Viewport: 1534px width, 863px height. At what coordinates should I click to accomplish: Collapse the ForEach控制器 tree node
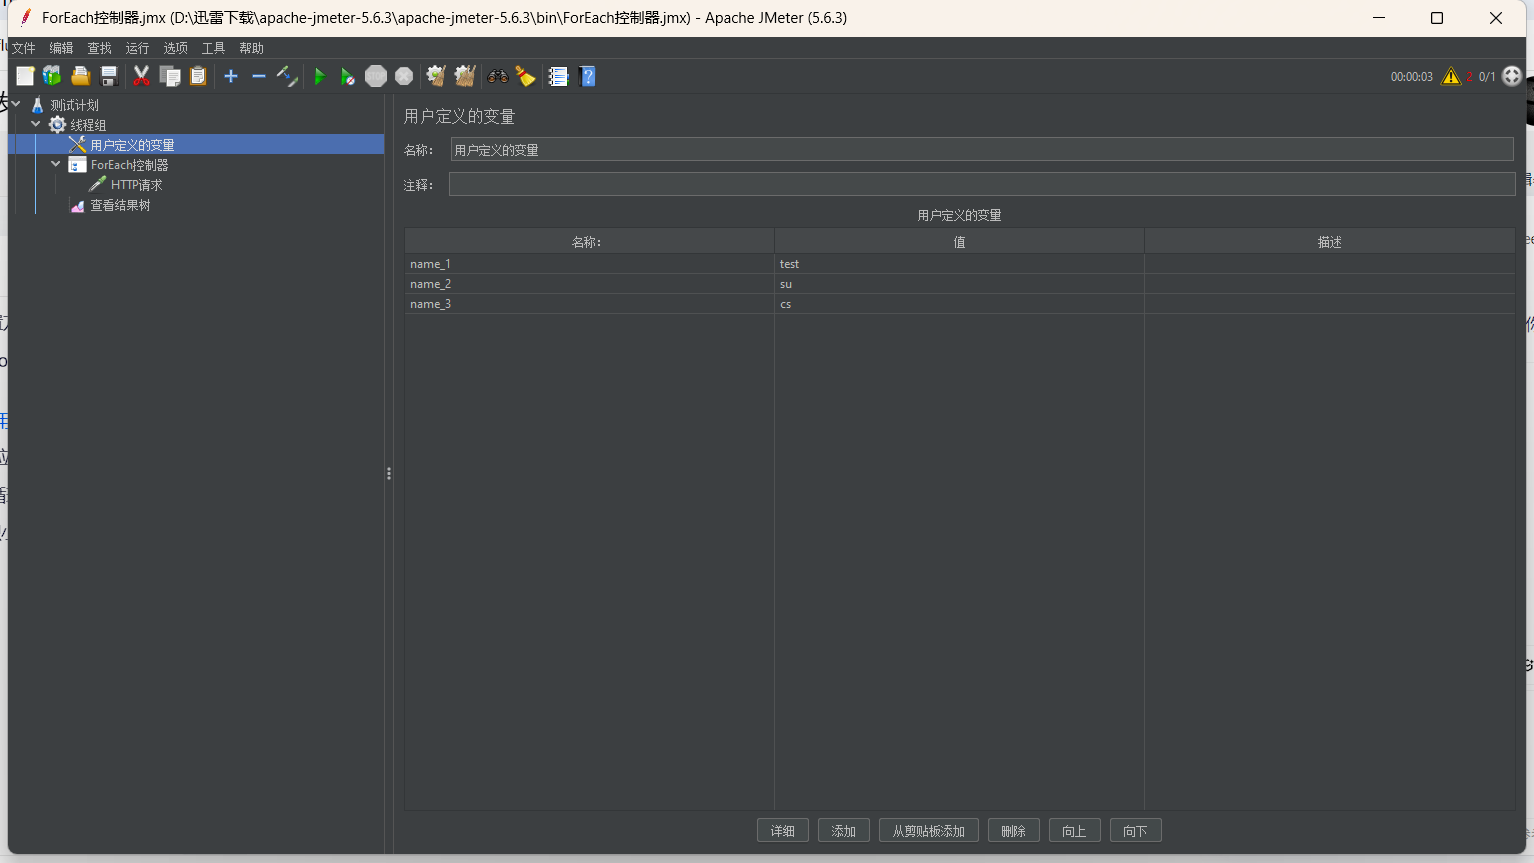56,164
